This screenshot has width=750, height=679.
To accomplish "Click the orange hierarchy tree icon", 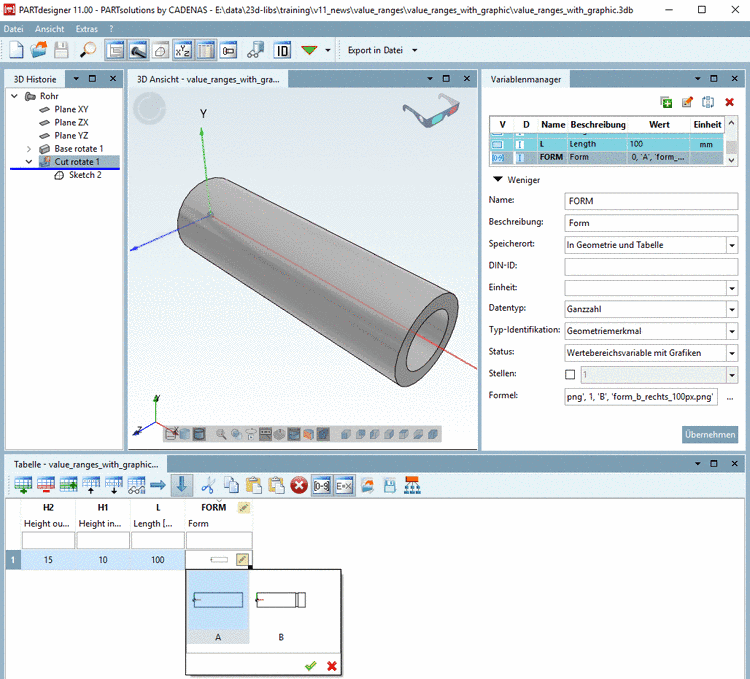I will [x=412, y=485].
